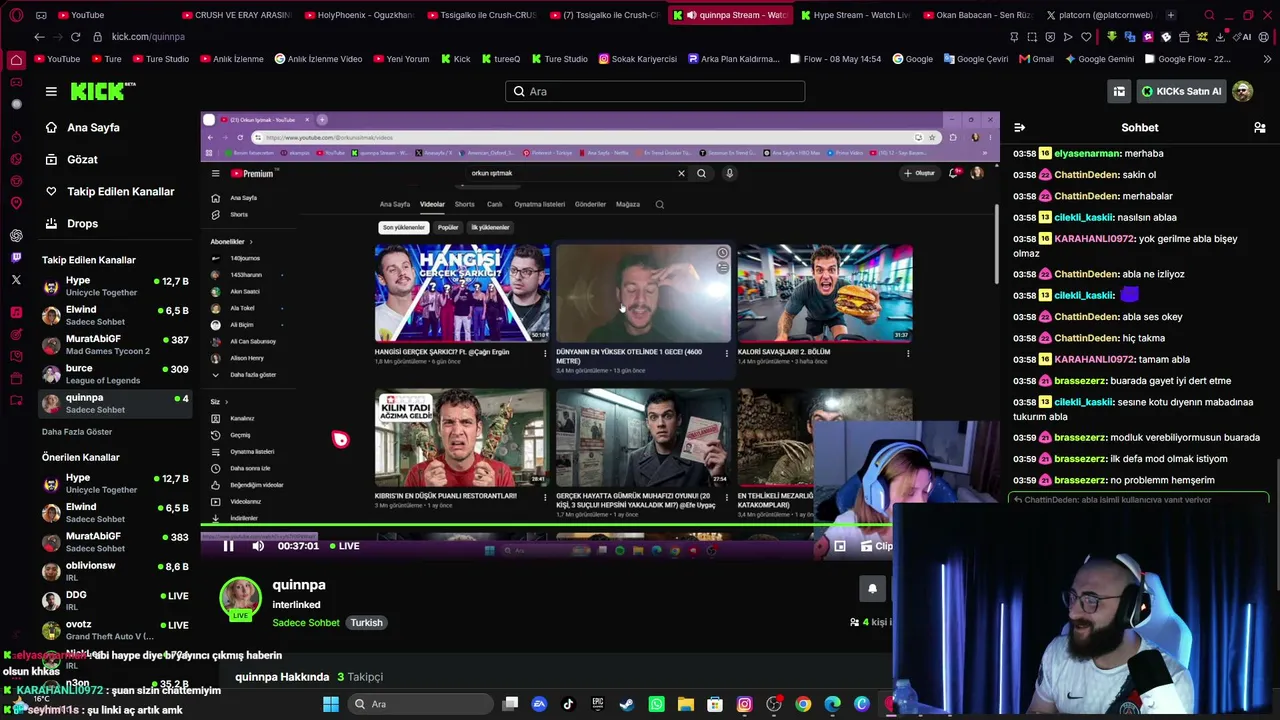Open Google Gemini bookmark
This screenshot has height=720, width=1280.
1099,59
